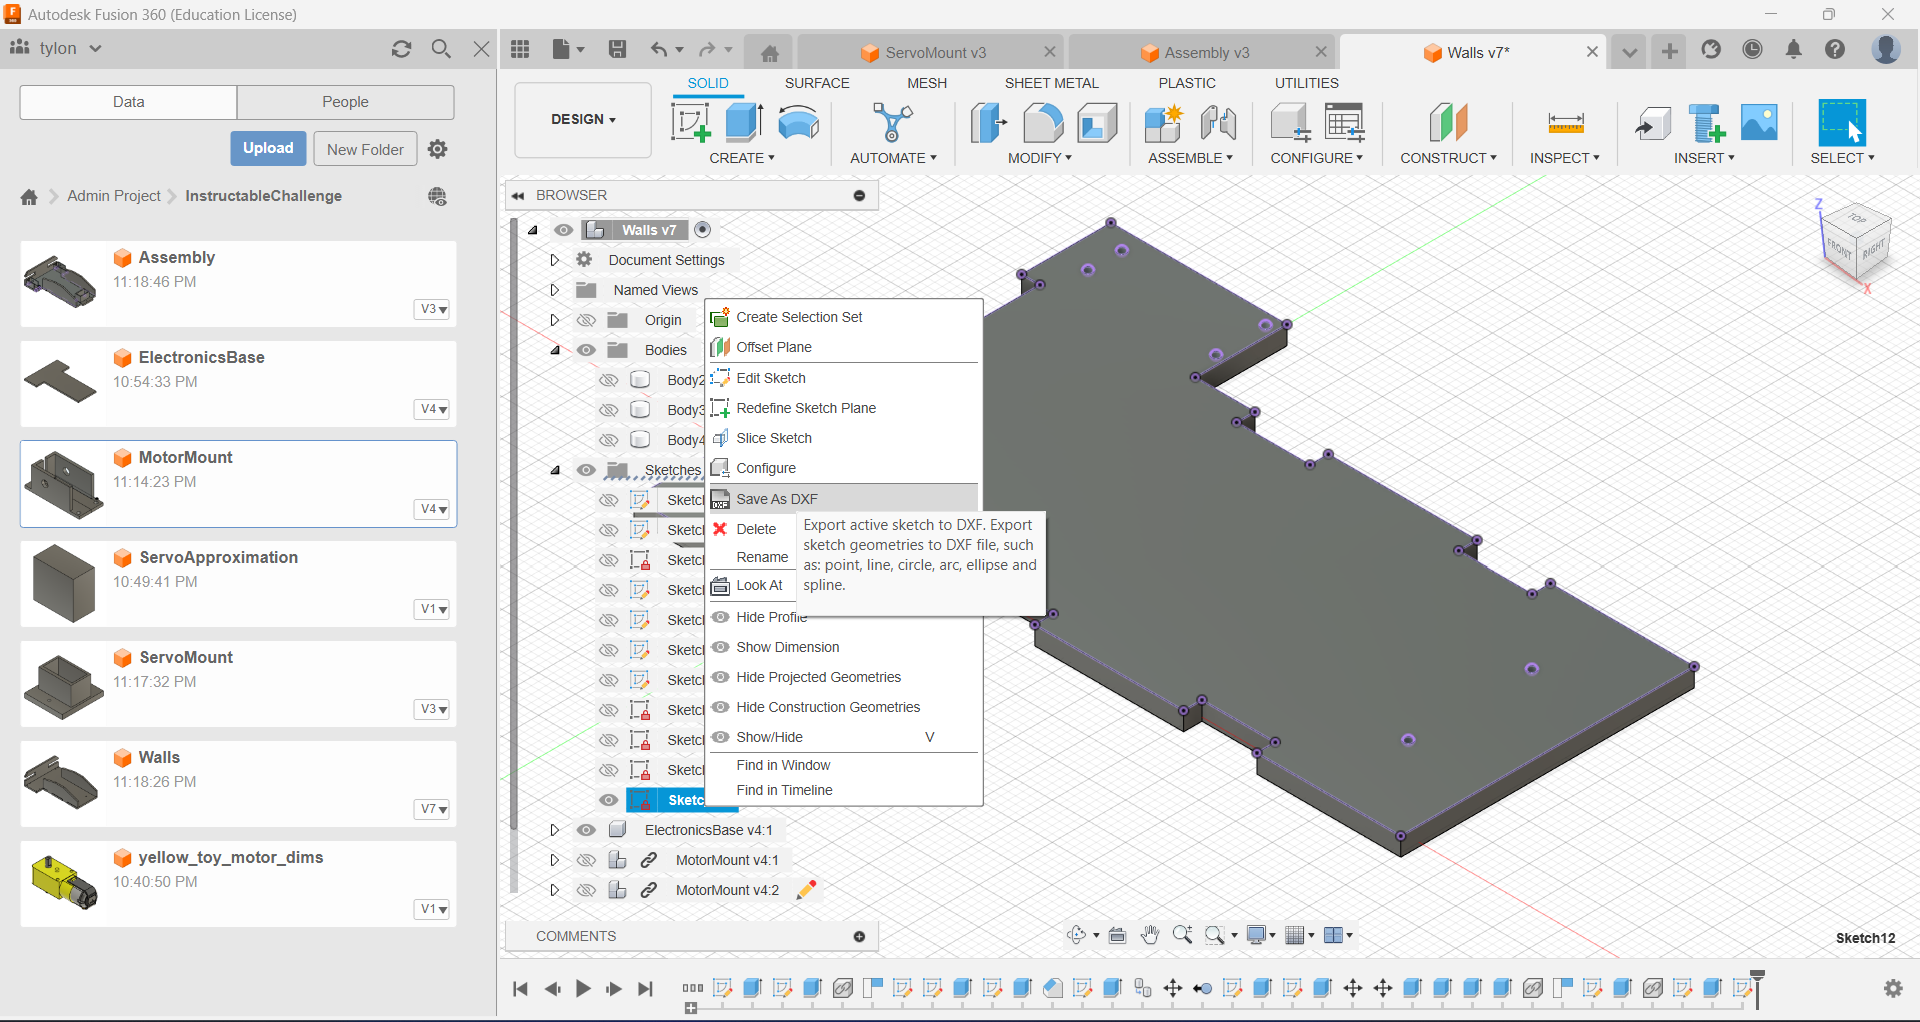Click the New Folder button
Viewport: 1920px width, 1022px height.
tap(365, 149)
